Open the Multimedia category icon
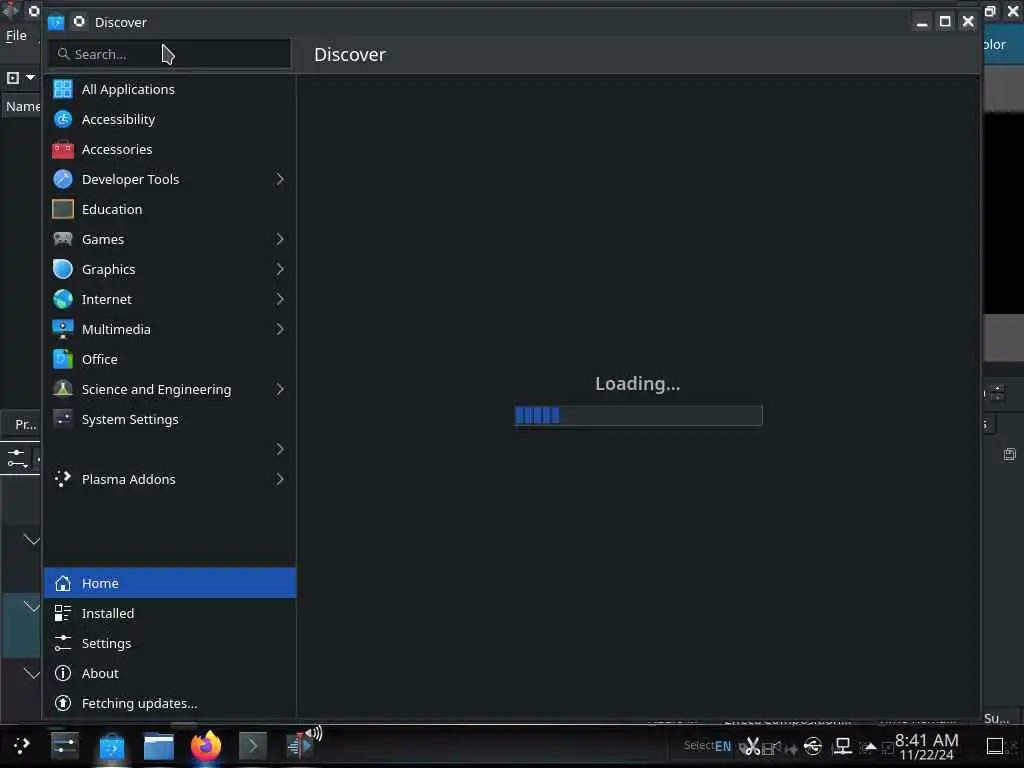Screen dimensions: 1024x768 click(x=63, y=329)
